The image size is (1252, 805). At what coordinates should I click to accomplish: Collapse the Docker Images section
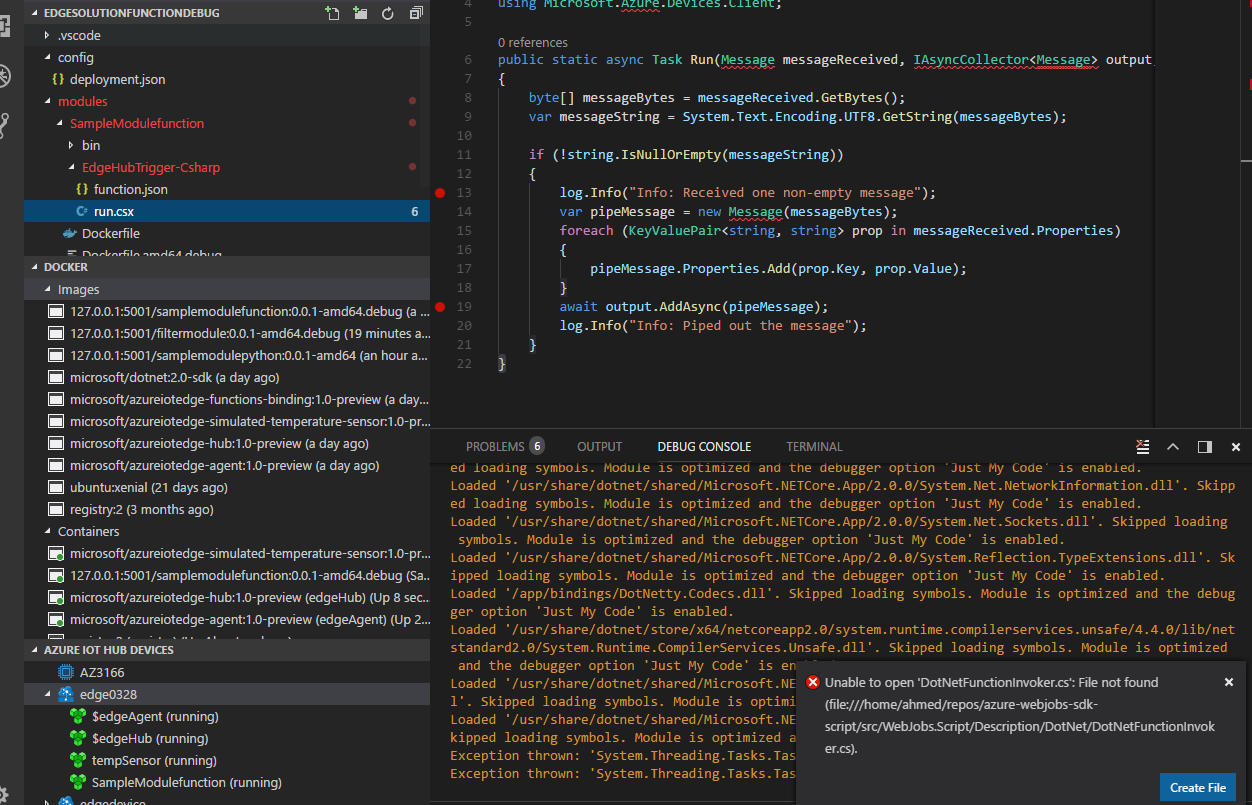[x=78, y=289]
